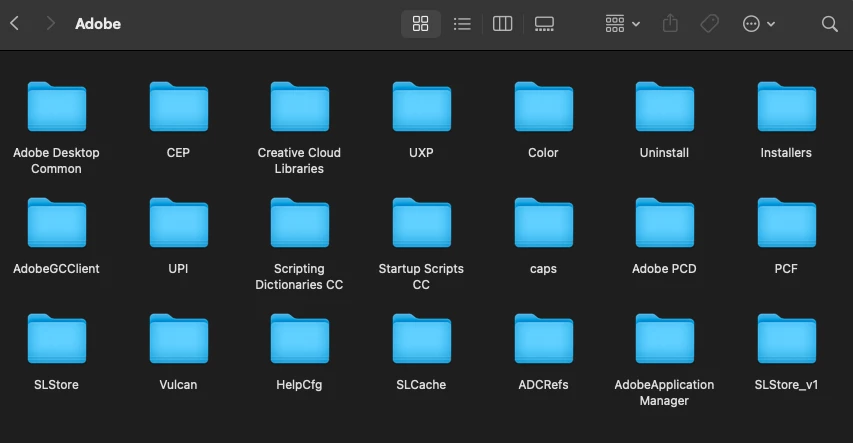This screenshot has width=853, height=443.
Task: Click the "AdobeApplication Manager" name label
Action: coord(664,392)
